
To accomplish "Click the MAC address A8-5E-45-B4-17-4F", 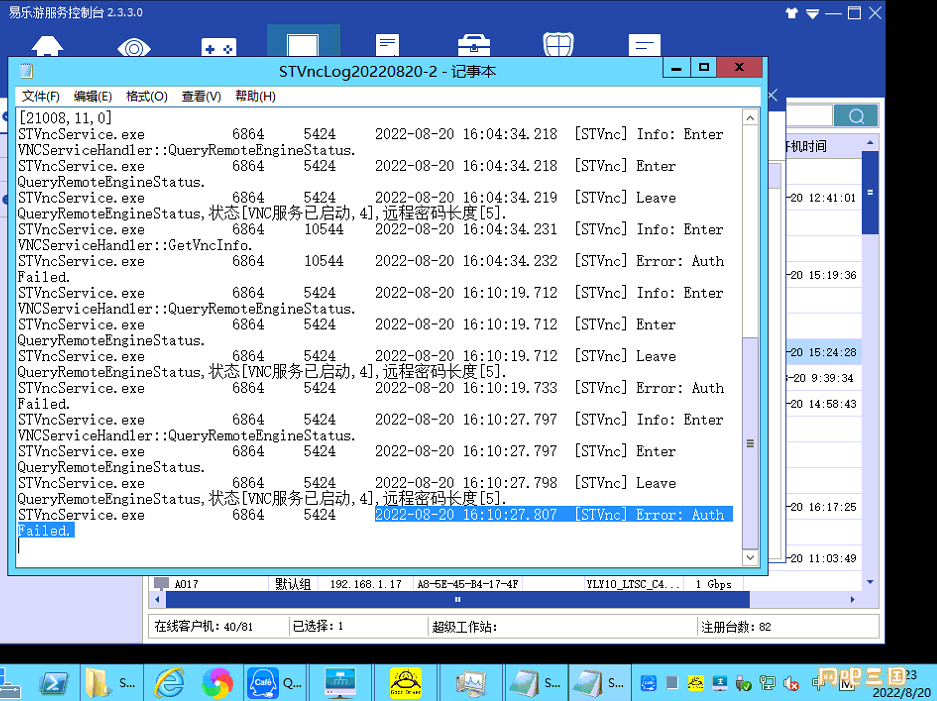I will click(x=468, y=584).
